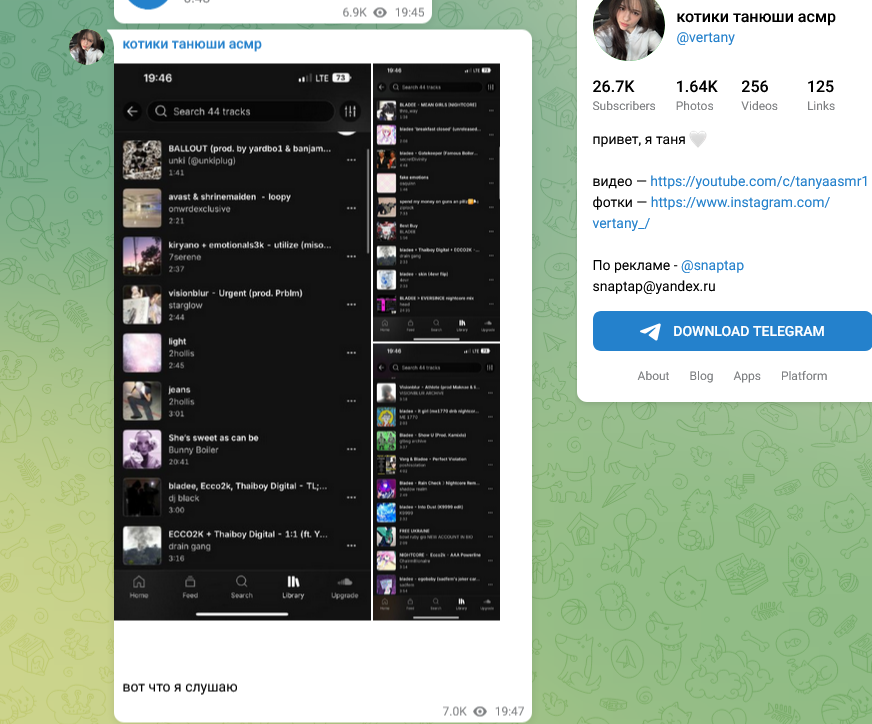The height and width of the screenshot is (724, 872).
Task: Select track title 'kiryano + emotionals3k - utilize'
Action: pos(250,245)
